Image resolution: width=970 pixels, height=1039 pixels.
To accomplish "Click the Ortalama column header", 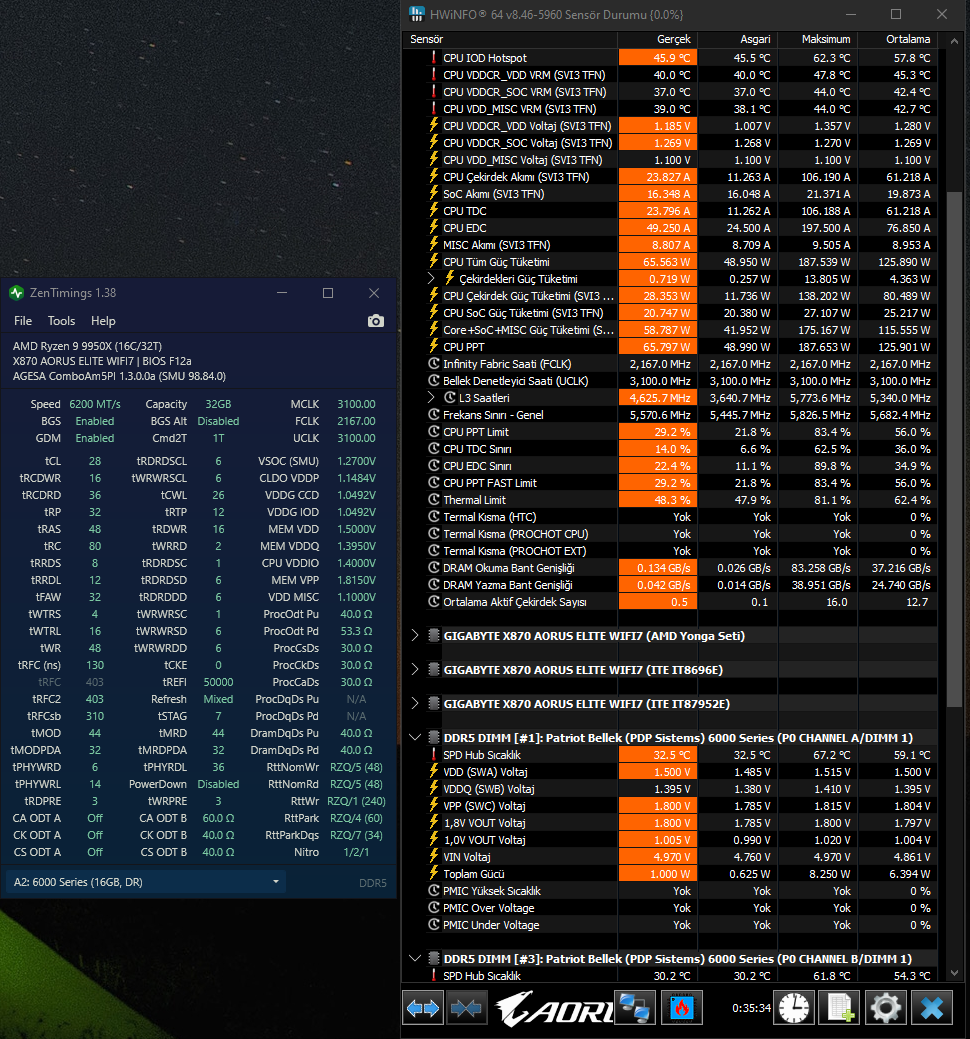I will pos(897,39).
